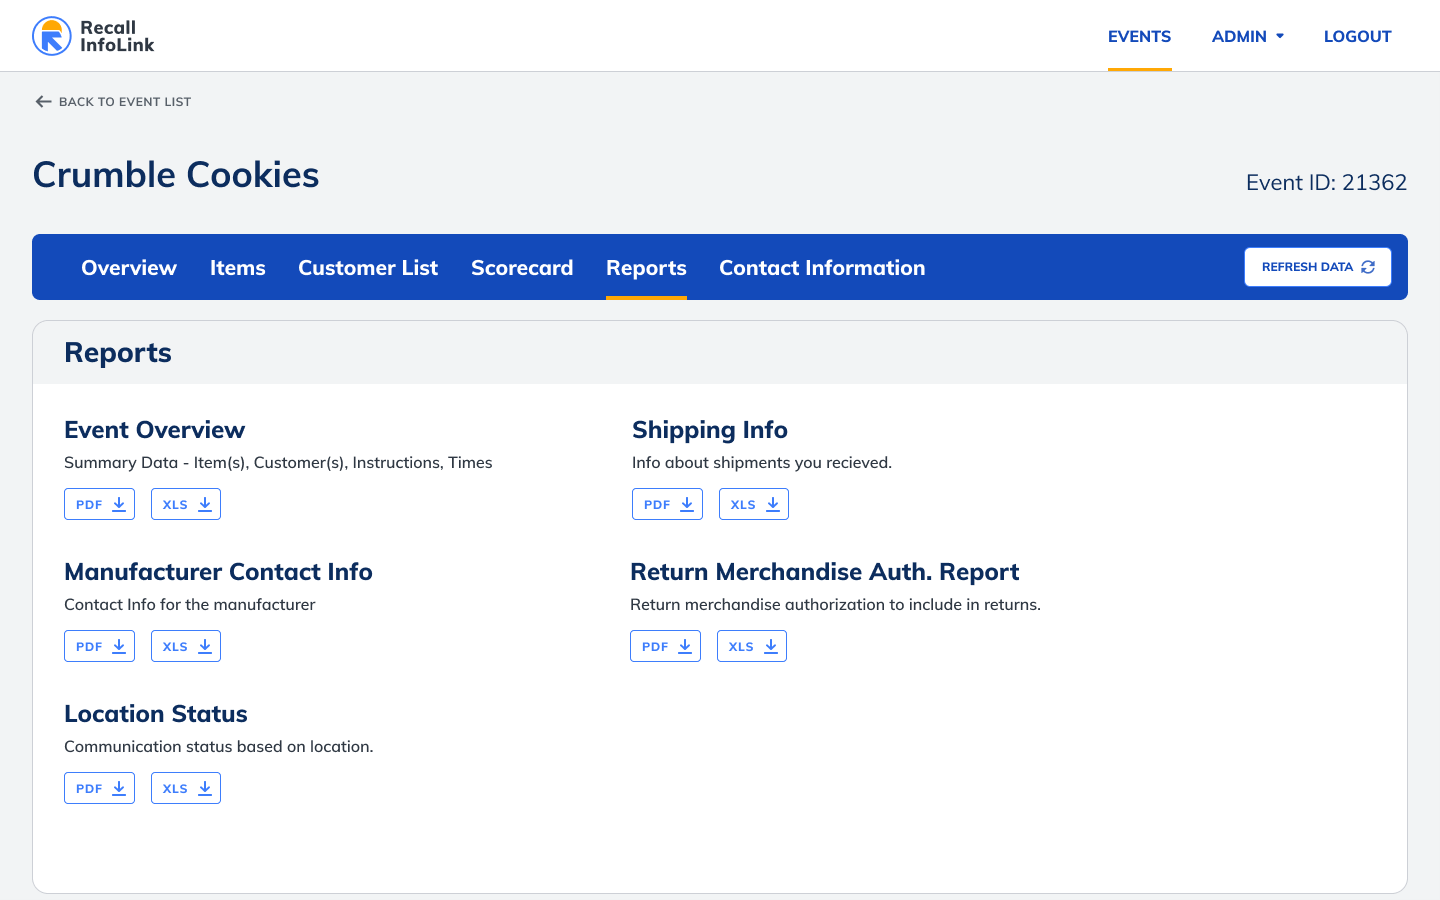Viewport: 1440px width, 900px height.
Task: Expand the Admin dropdown menu
Action: click(1248, 36)
